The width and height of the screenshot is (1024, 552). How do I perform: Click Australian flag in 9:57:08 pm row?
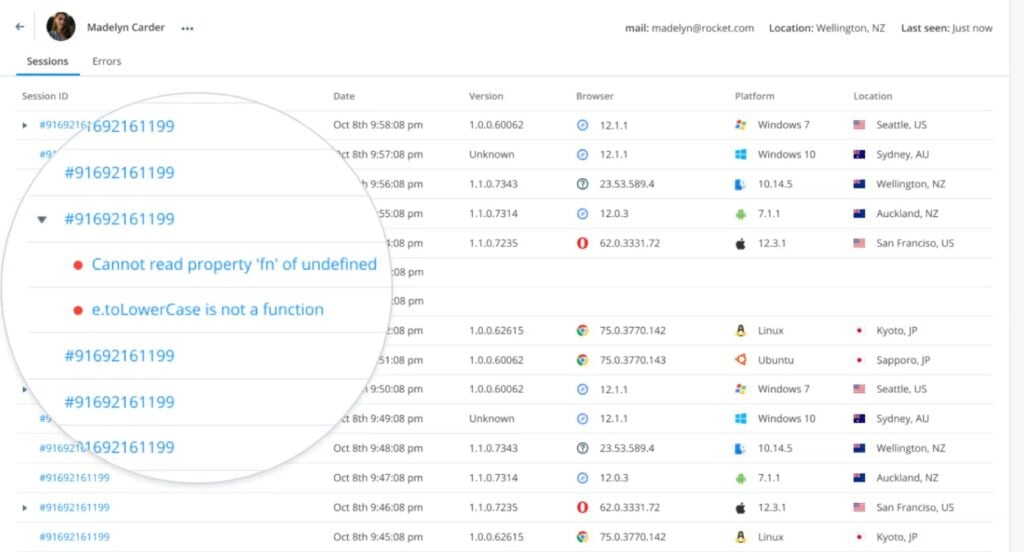click(859, 154)
